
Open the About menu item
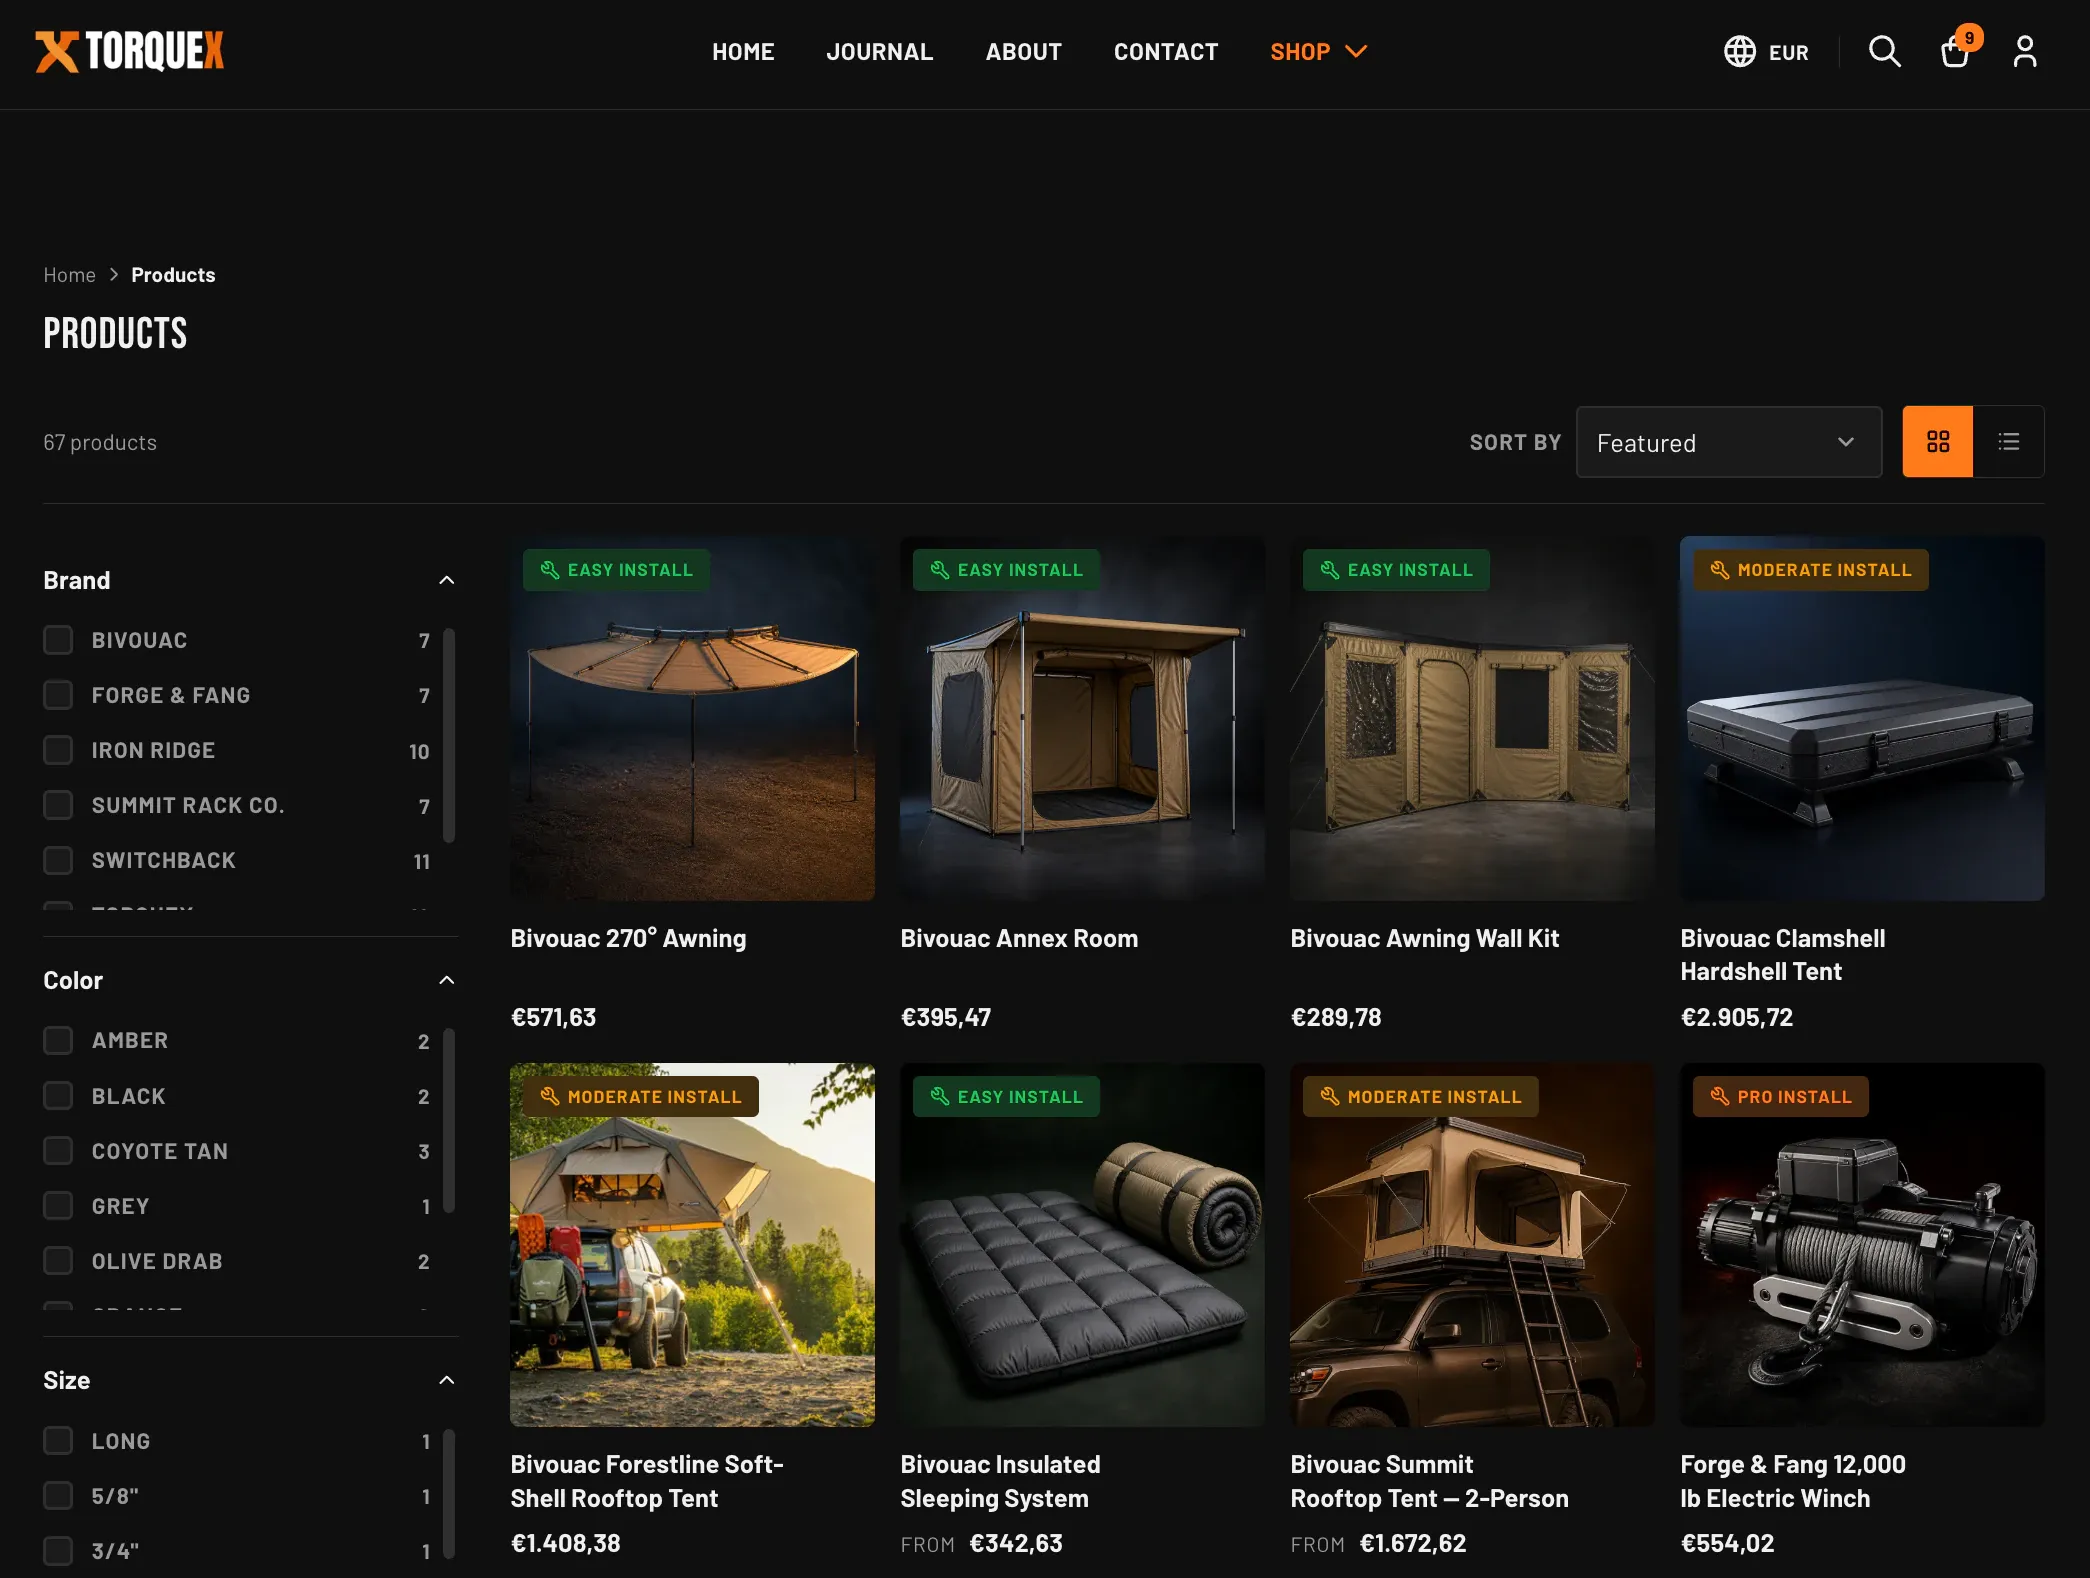coord(1024,52)
